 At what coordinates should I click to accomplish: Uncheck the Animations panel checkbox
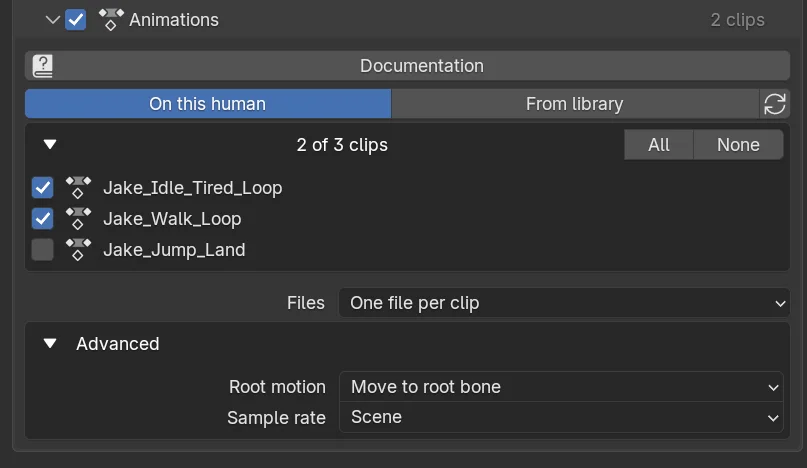(76, 20)
